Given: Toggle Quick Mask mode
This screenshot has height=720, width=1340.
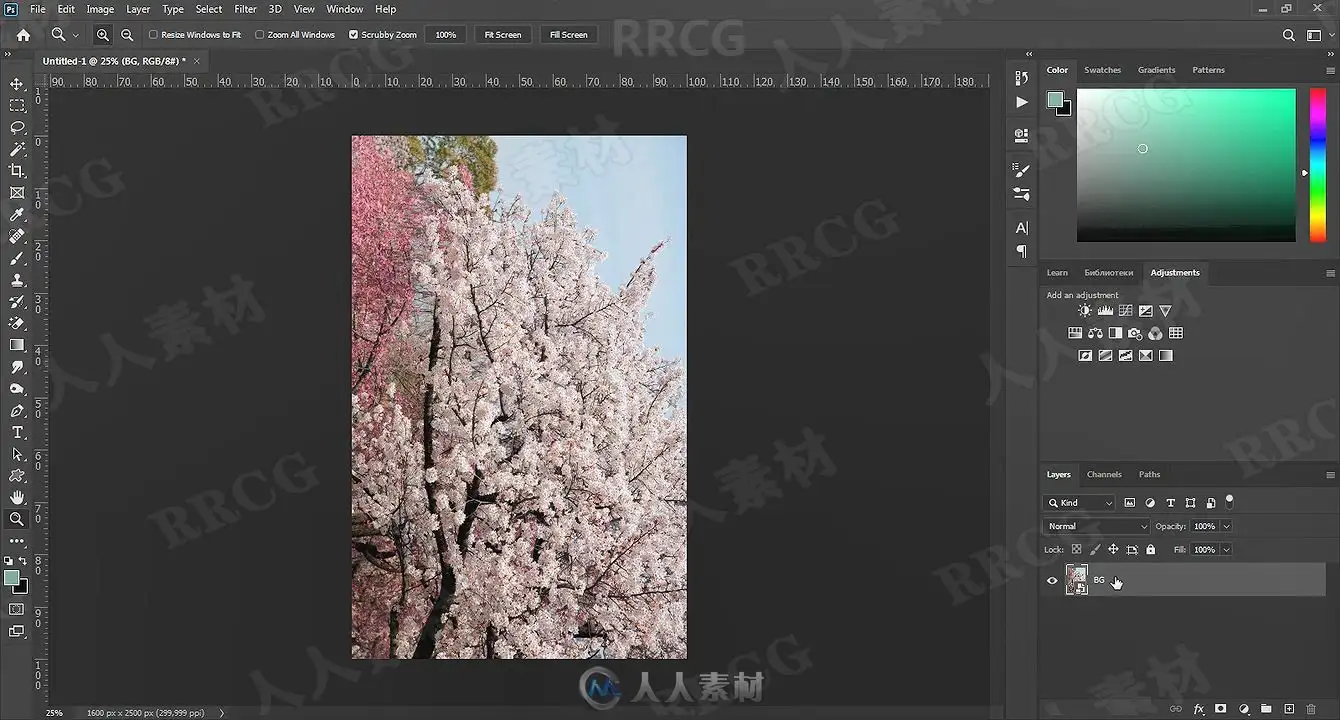Looking at the screenshot, I should pos(17,609).
